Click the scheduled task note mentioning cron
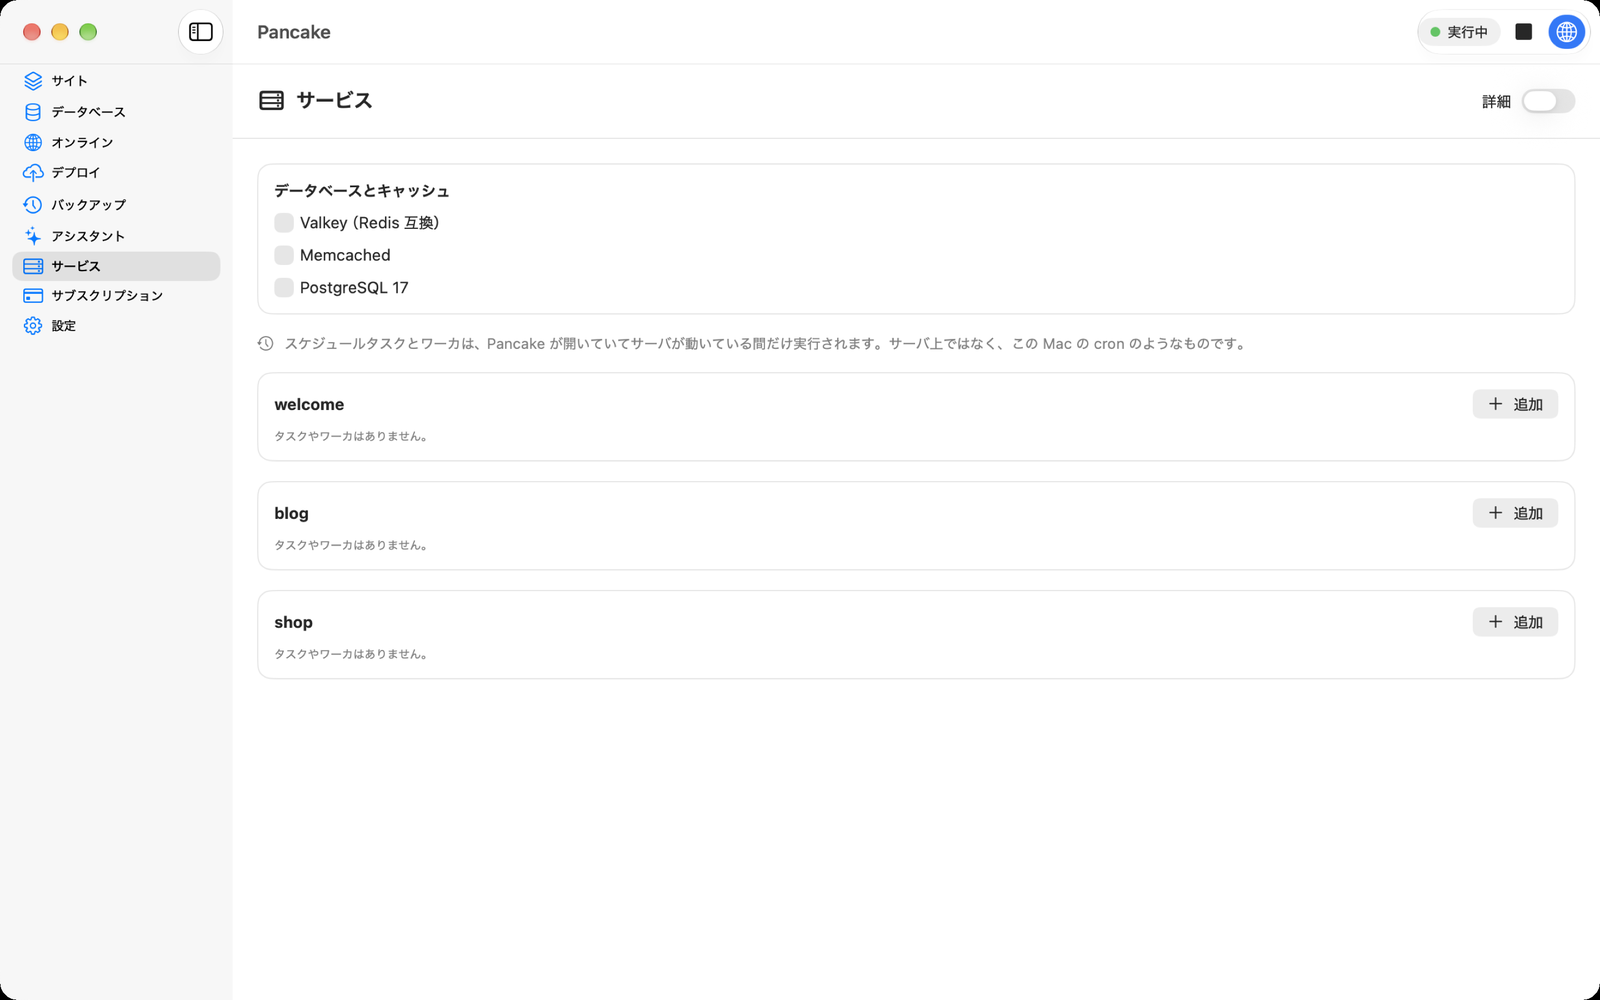 pyautogui.click(x=766, y=344)
